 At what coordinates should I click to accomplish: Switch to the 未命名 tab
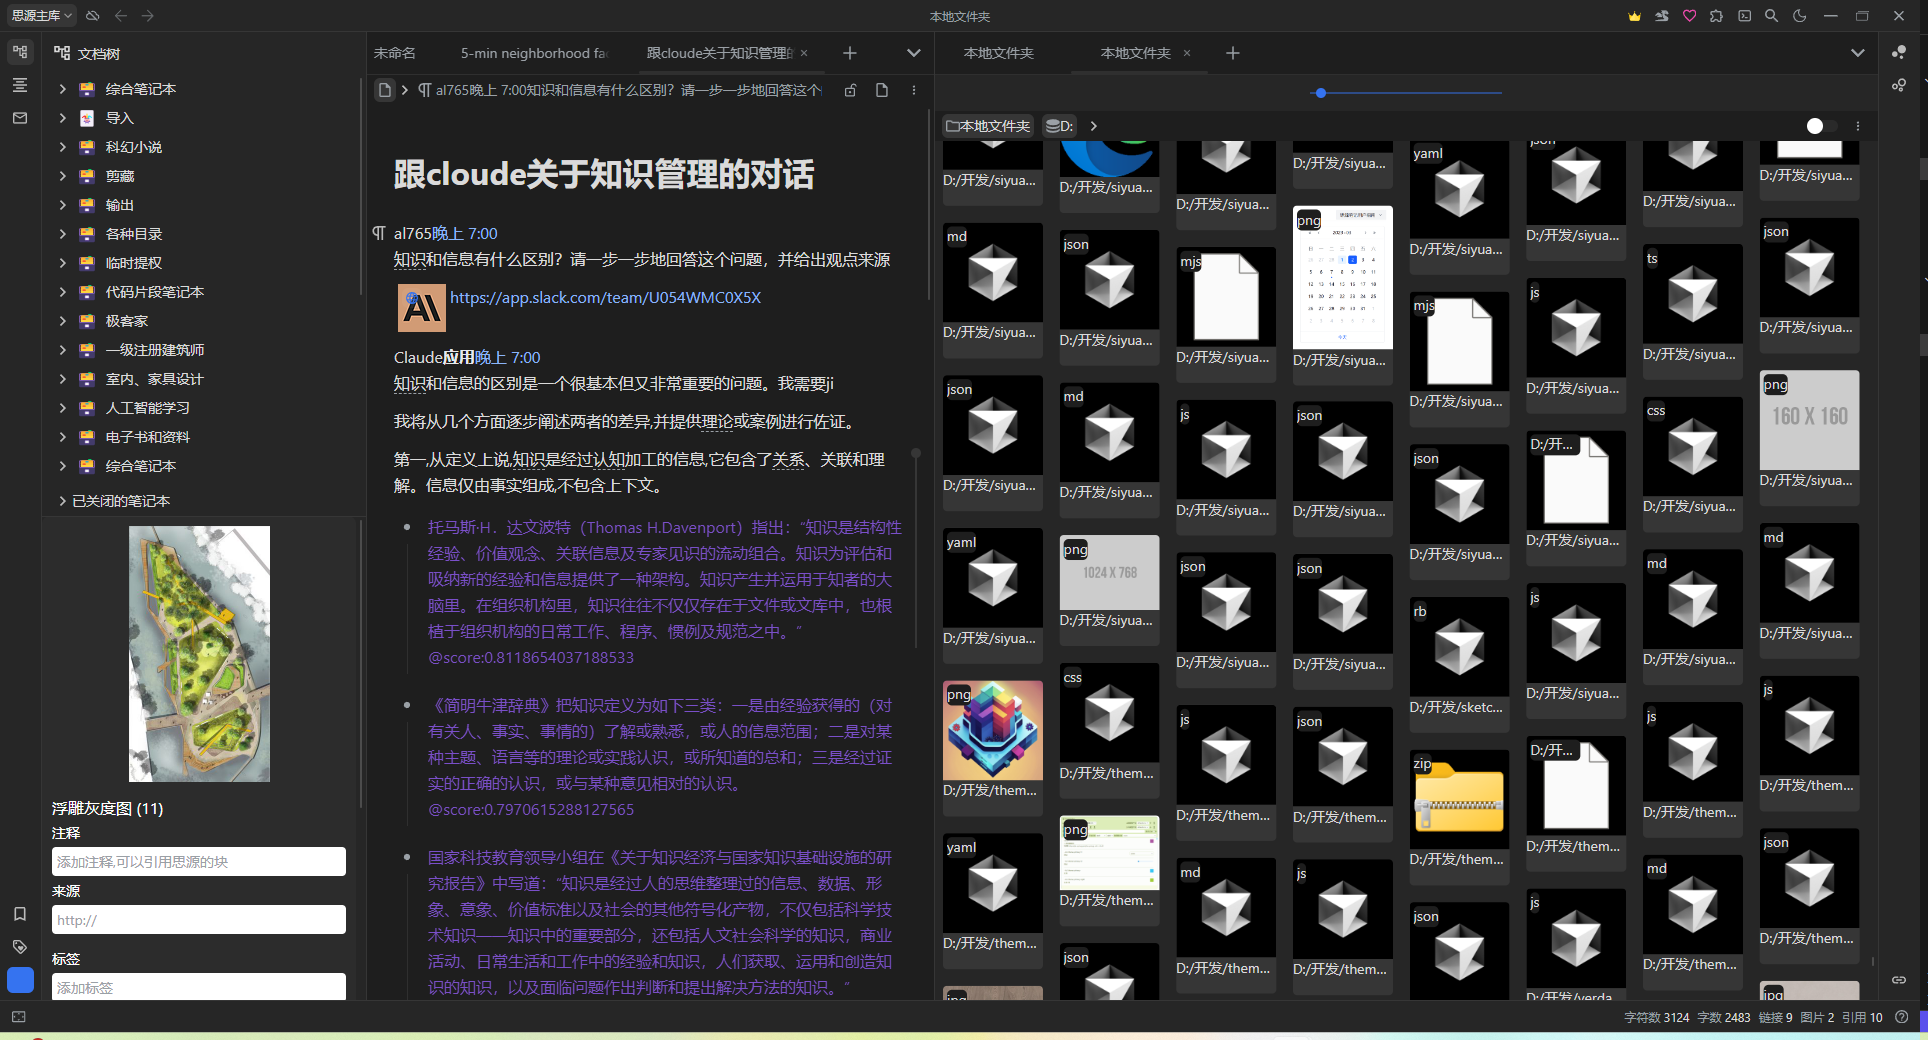(395, 53)
